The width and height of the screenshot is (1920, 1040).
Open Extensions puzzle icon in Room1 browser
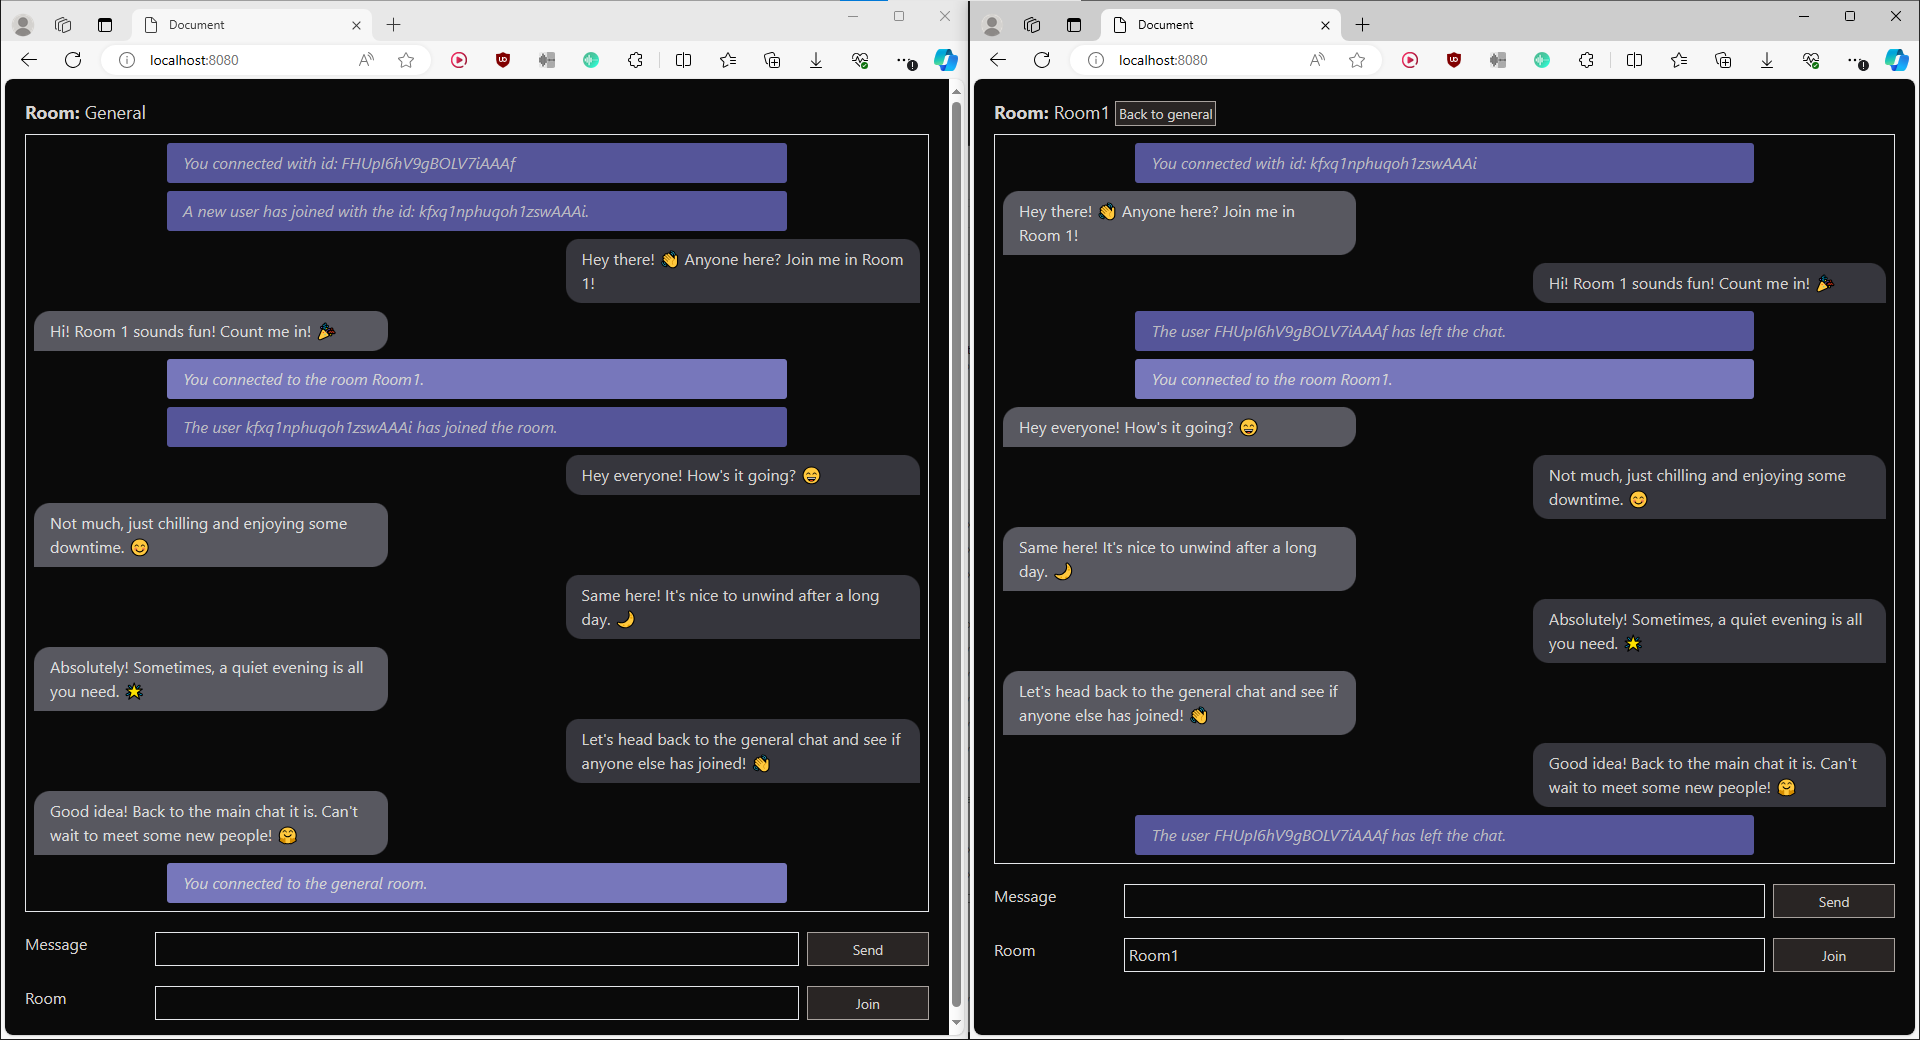1586,60
